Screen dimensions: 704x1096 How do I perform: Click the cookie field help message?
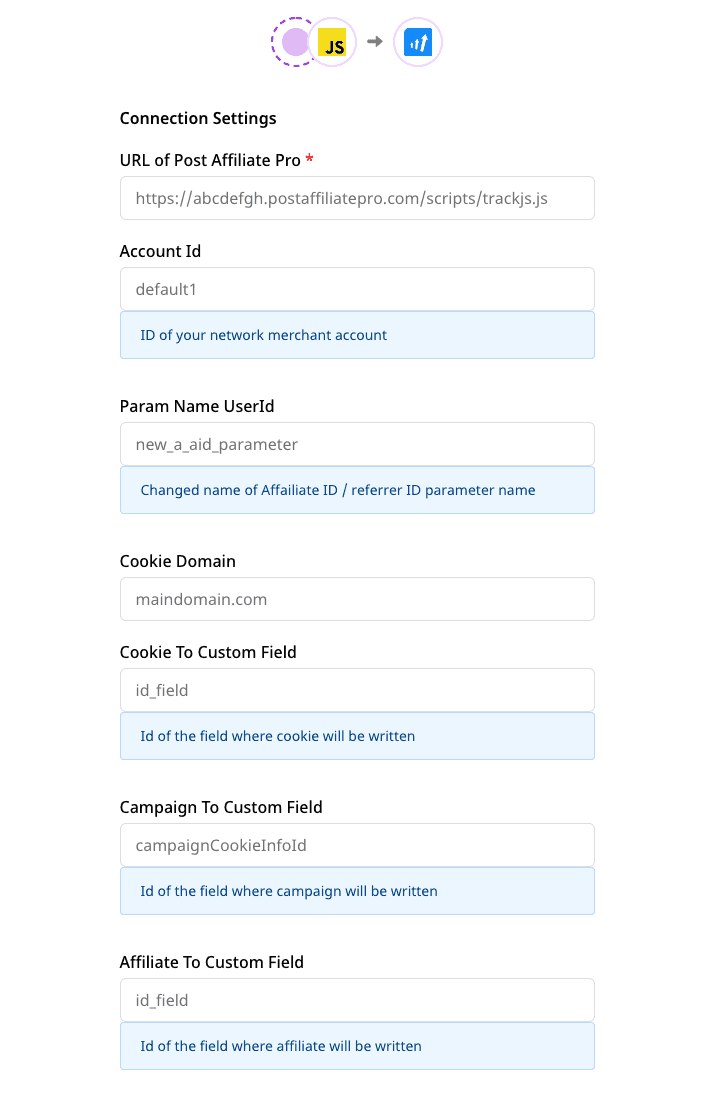pos(357,736)
